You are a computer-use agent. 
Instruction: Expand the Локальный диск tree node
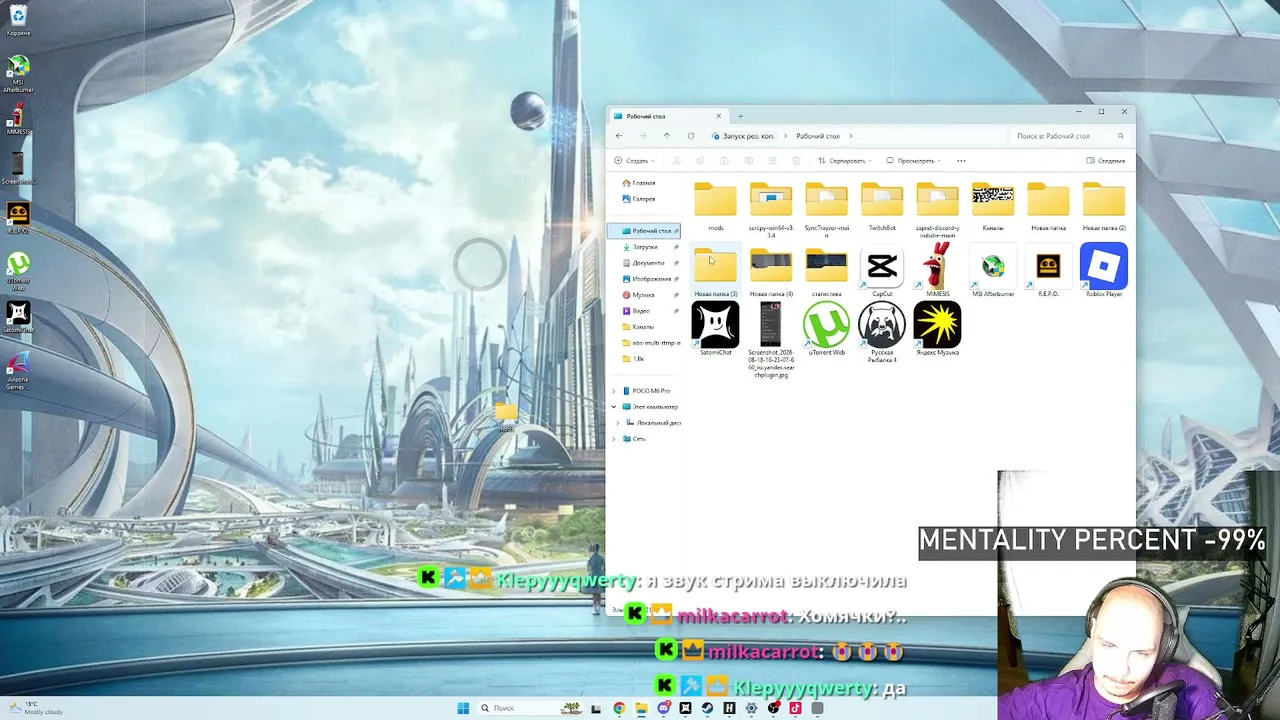(618, 423)
